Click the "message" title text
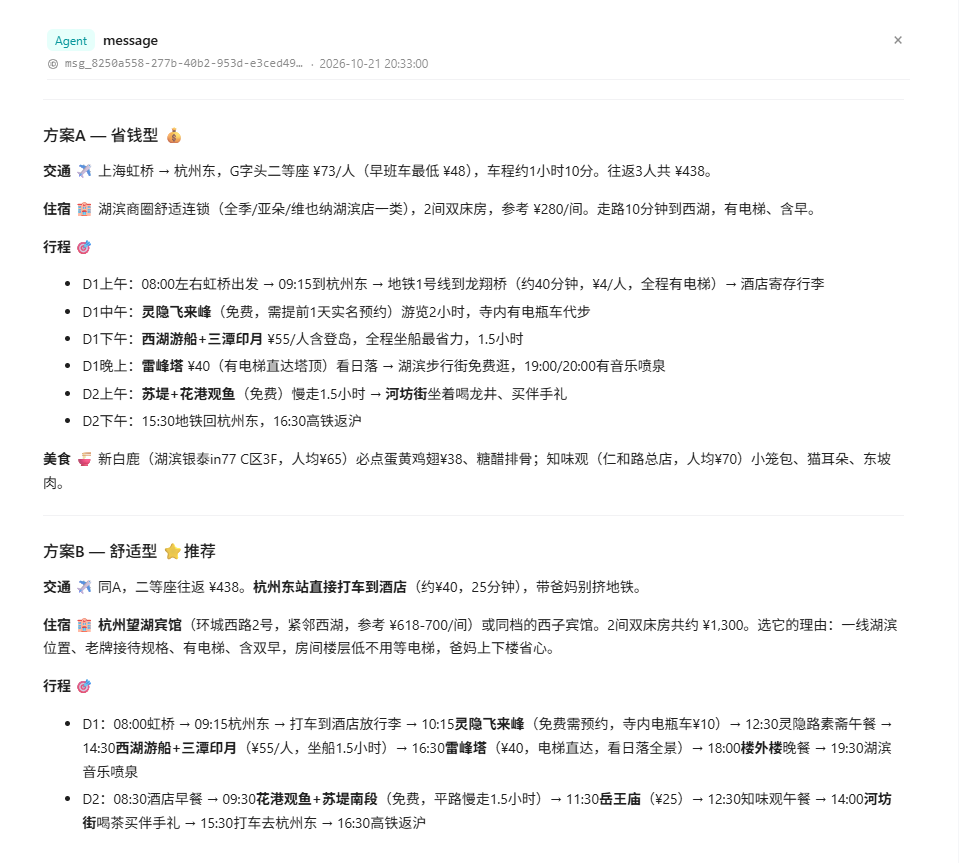This screenshot has height=863, width=959. (130, 40)
